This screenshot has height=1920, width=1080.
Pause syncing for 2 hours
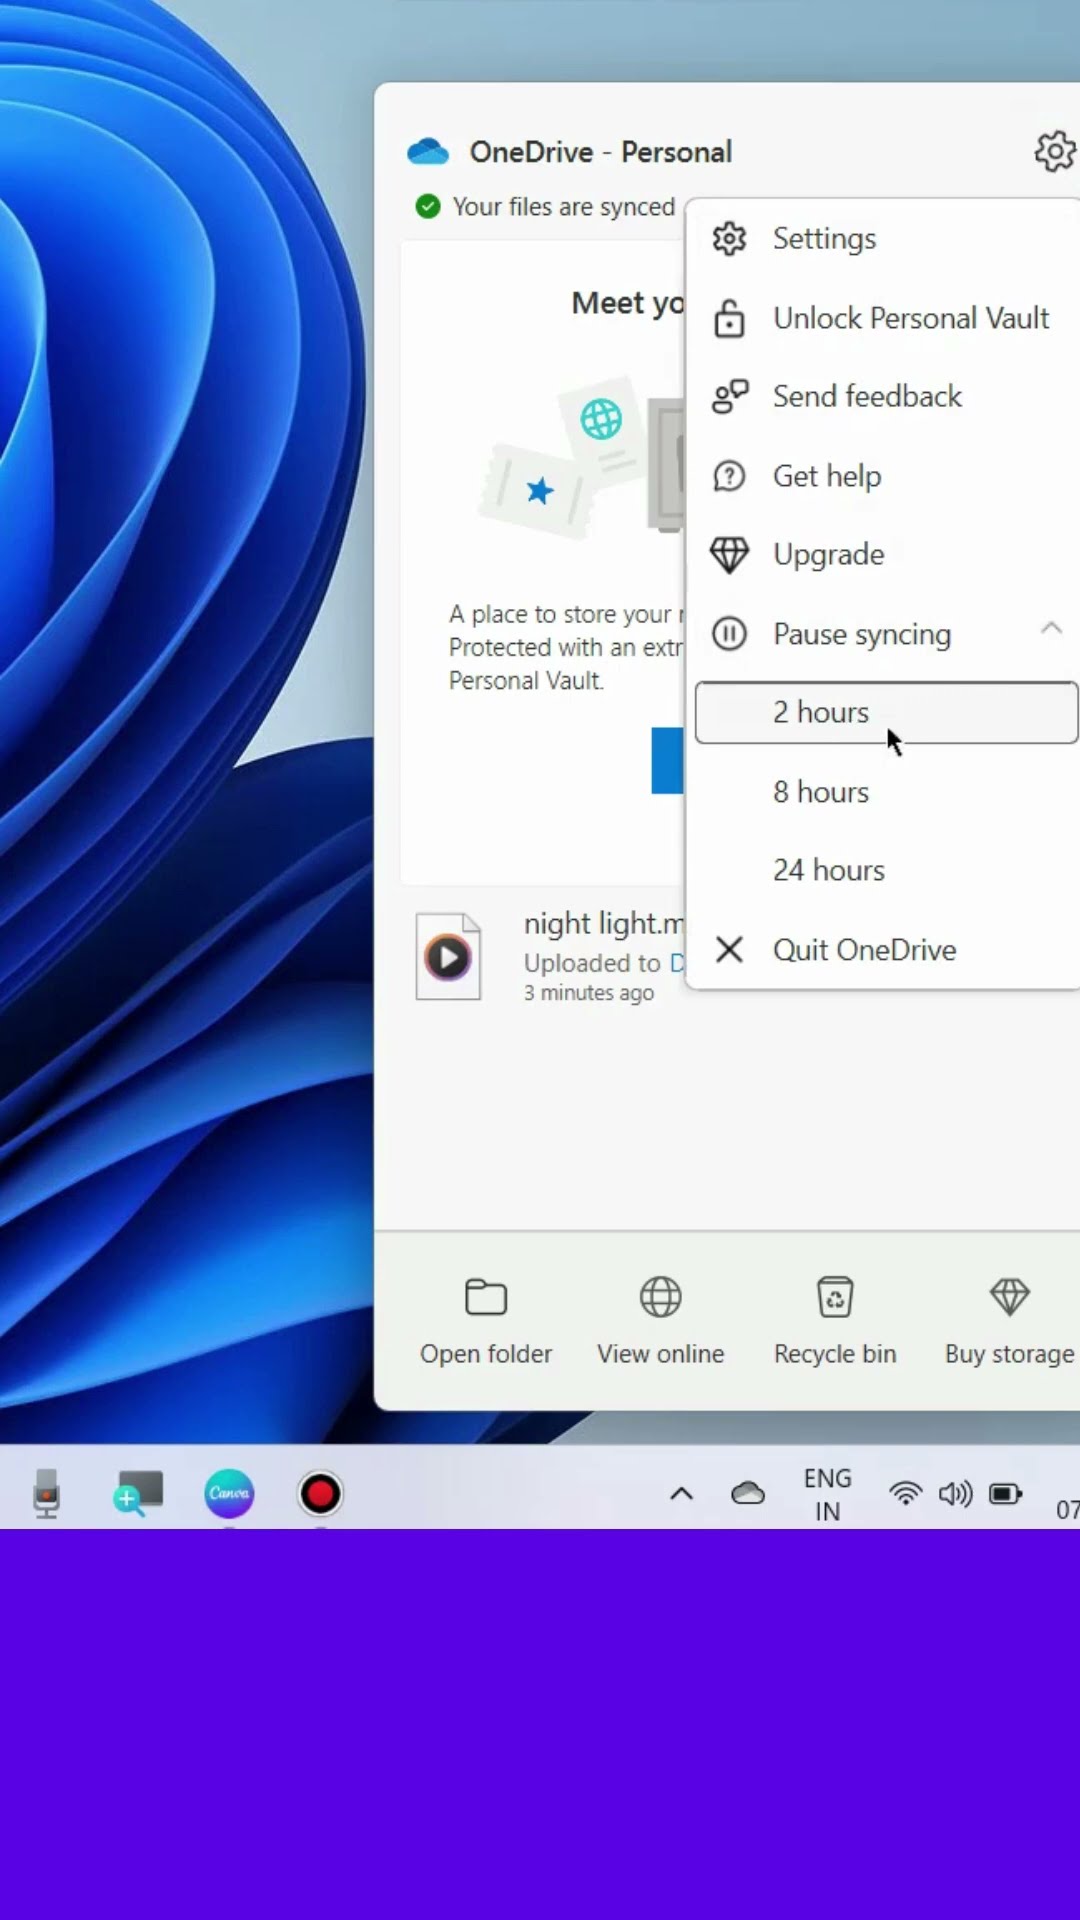pos(887,713)
